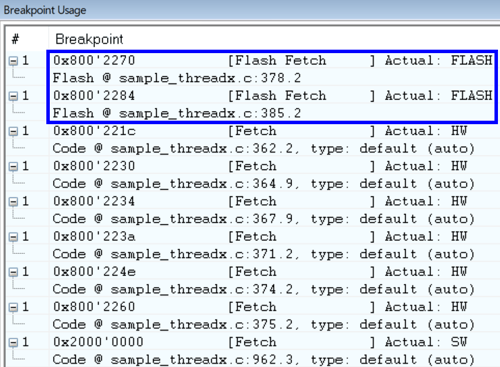500x367 pixels.
Task: Collapse the 0x800'2284 breakpoint entry
Action: tap(13, 97)
